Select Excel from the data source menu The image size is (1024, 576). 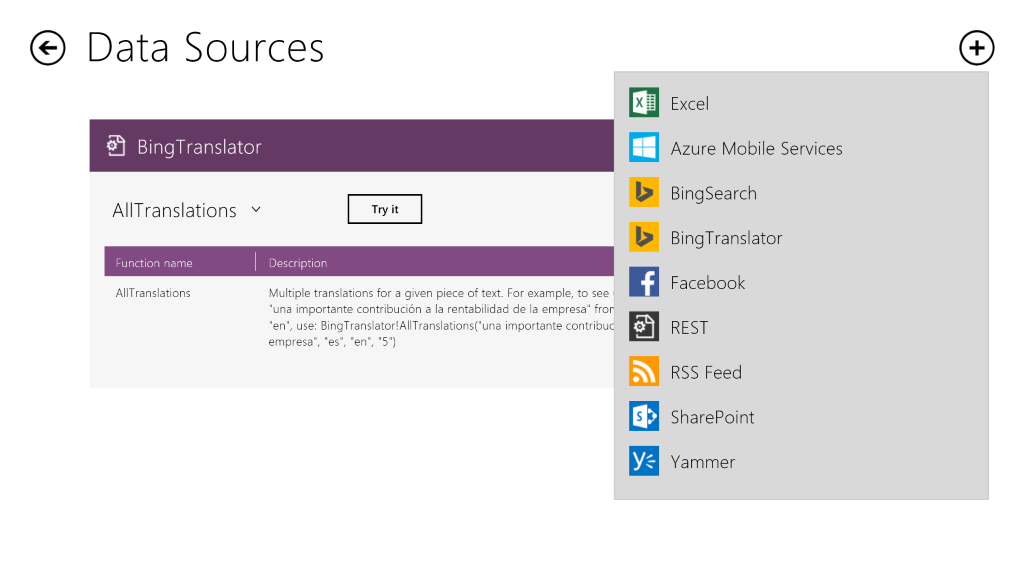[690, 102]
